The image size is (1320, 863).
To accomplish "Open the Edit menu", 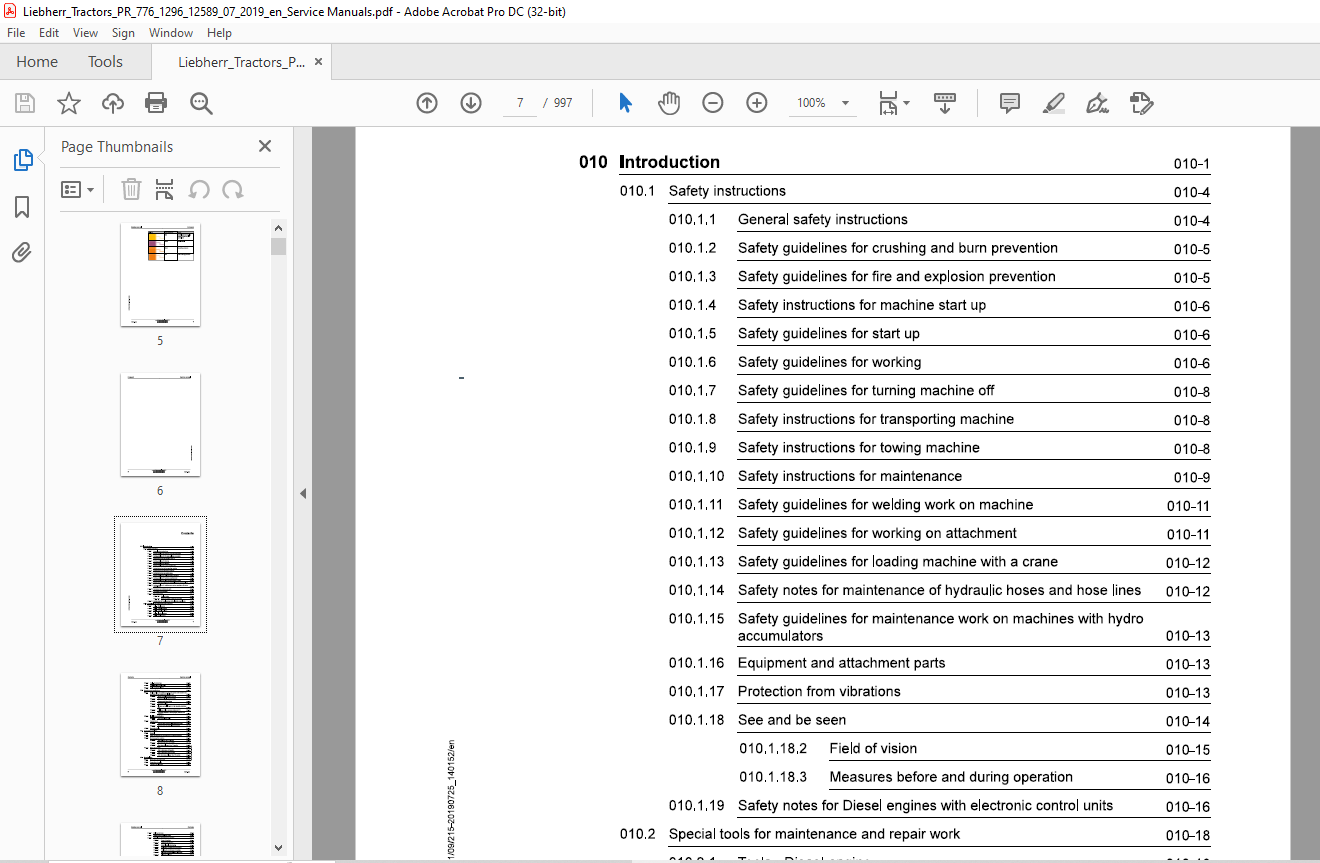I will pyautogui.click(x=49, y=33).
